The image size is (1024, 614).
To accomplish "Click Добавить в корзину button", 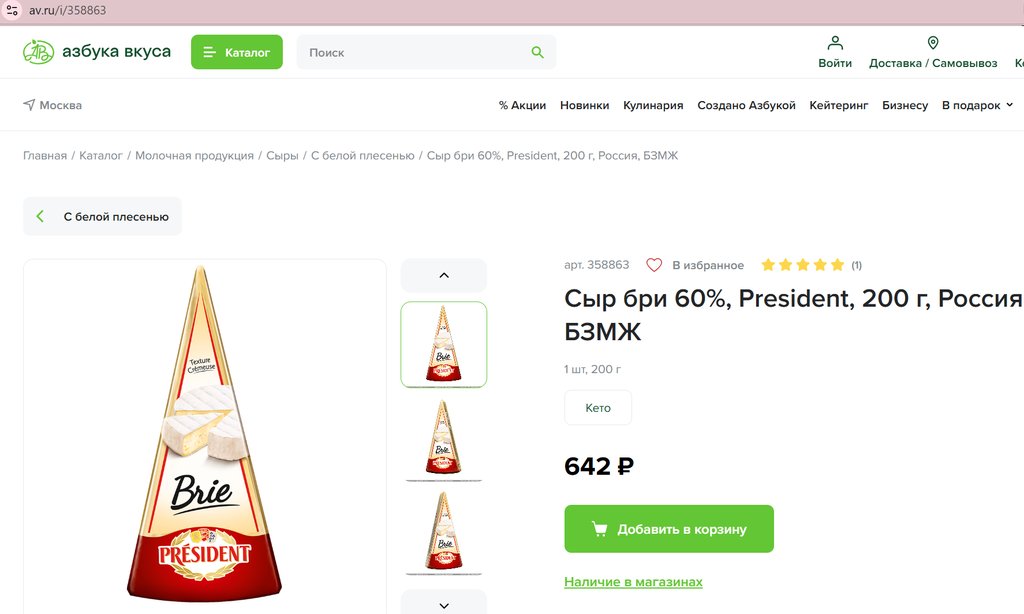I will click(x=669, y=529).
